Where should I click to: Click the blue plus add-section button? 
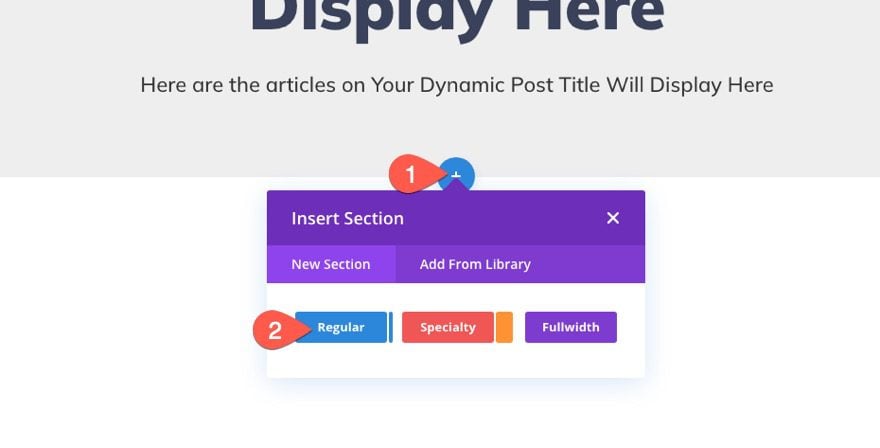459,175
